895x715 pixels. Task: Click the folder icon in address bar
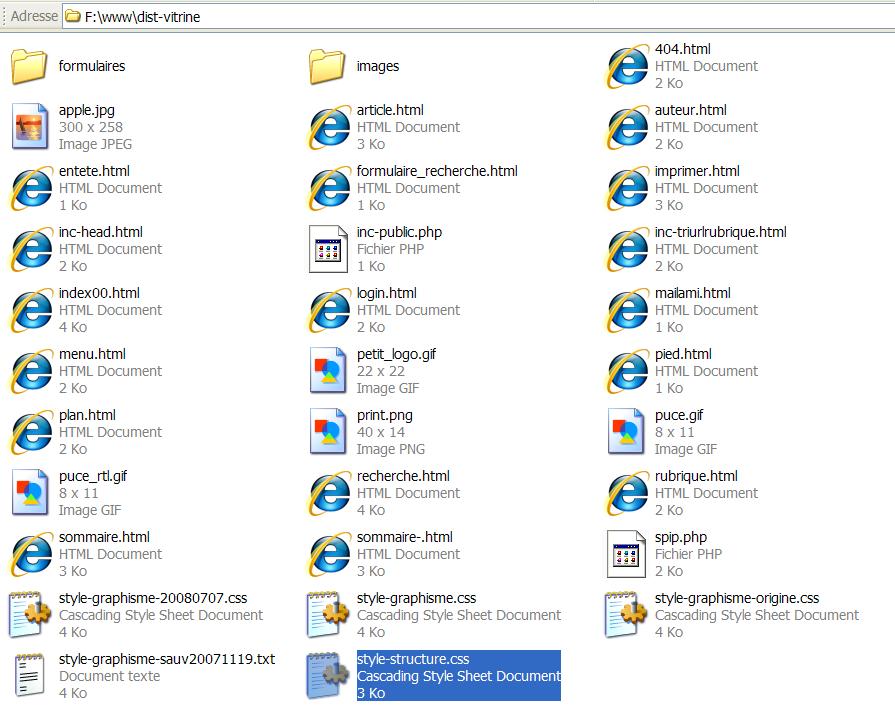pos(72,16)
